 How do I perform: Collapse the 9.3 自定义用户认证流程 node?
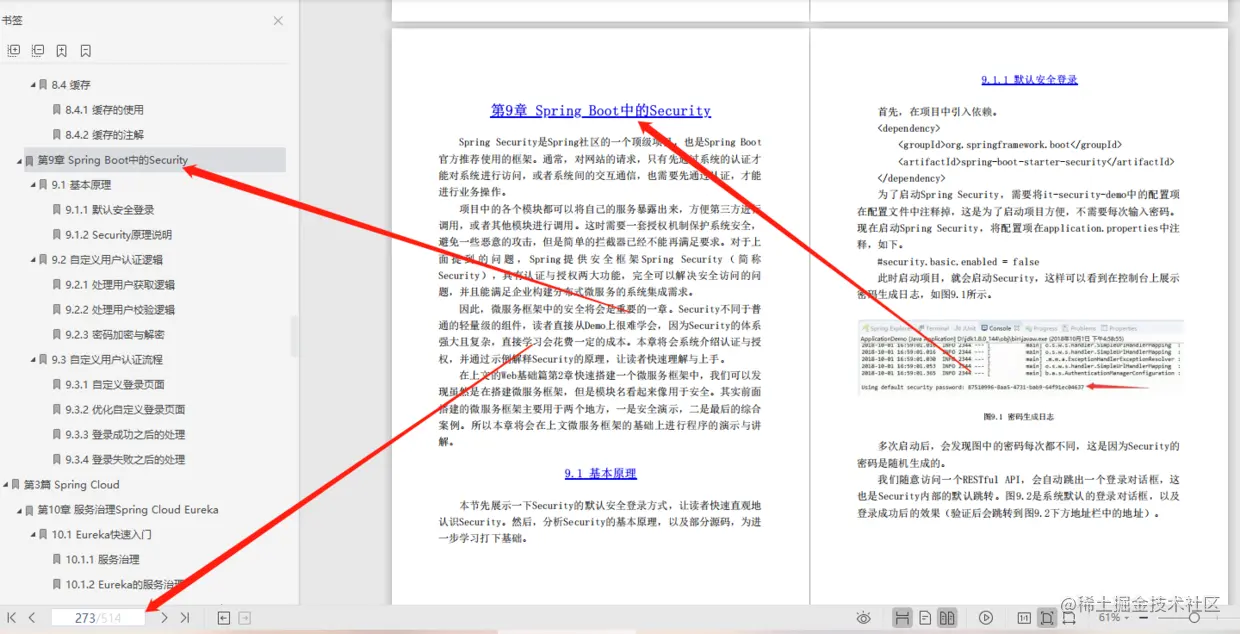(32, 360)
